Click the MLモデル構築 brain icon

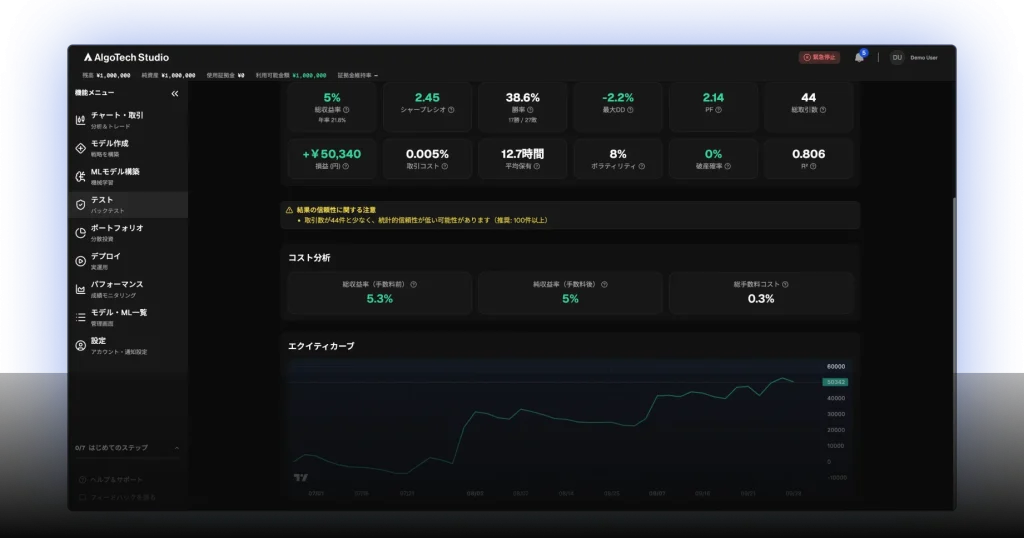(x=80, y=176)
